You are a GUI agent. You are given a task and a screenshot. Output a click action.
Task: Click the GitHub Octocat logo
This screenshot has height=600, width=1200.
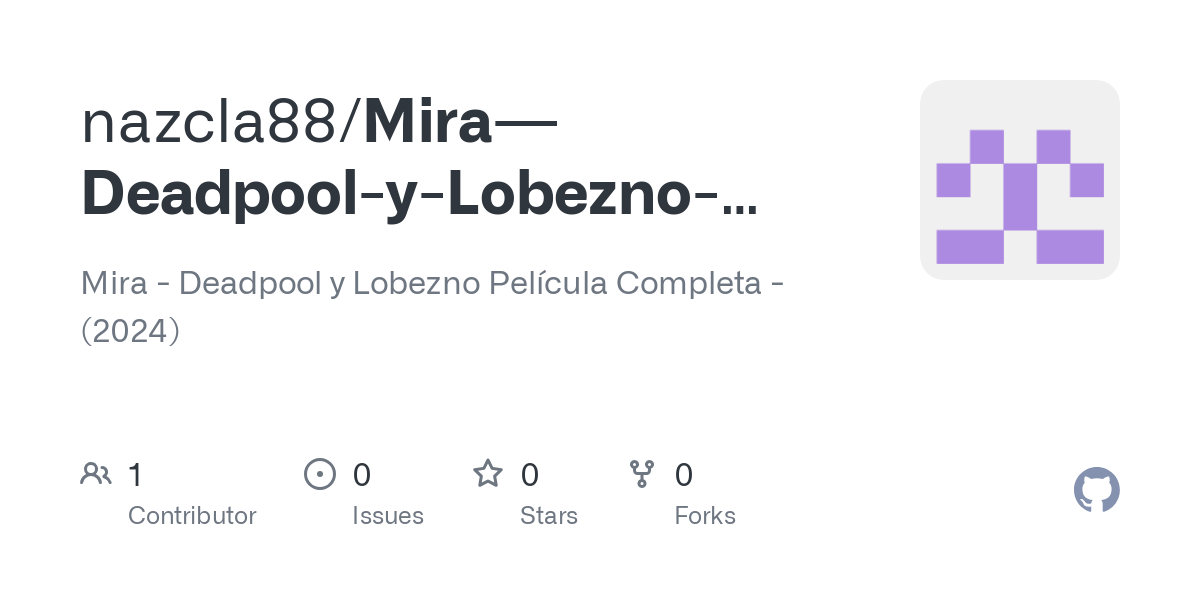[x=1096, y=490]
